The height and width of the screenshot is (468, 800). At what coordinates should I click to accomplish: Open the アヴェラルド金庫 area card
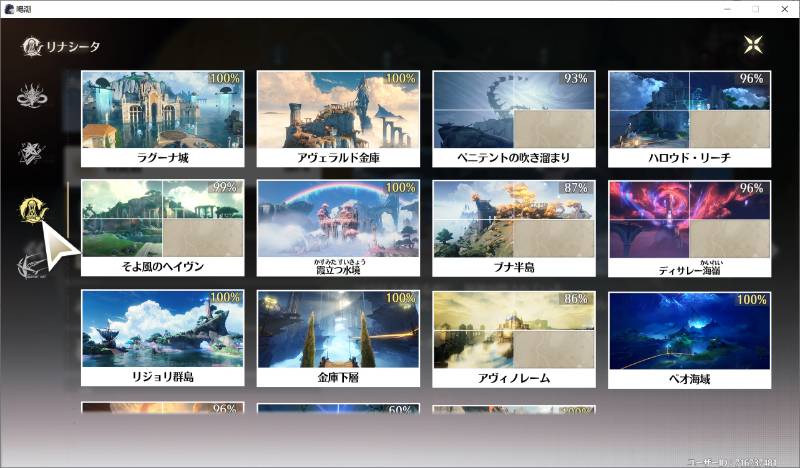click(338, 119)
